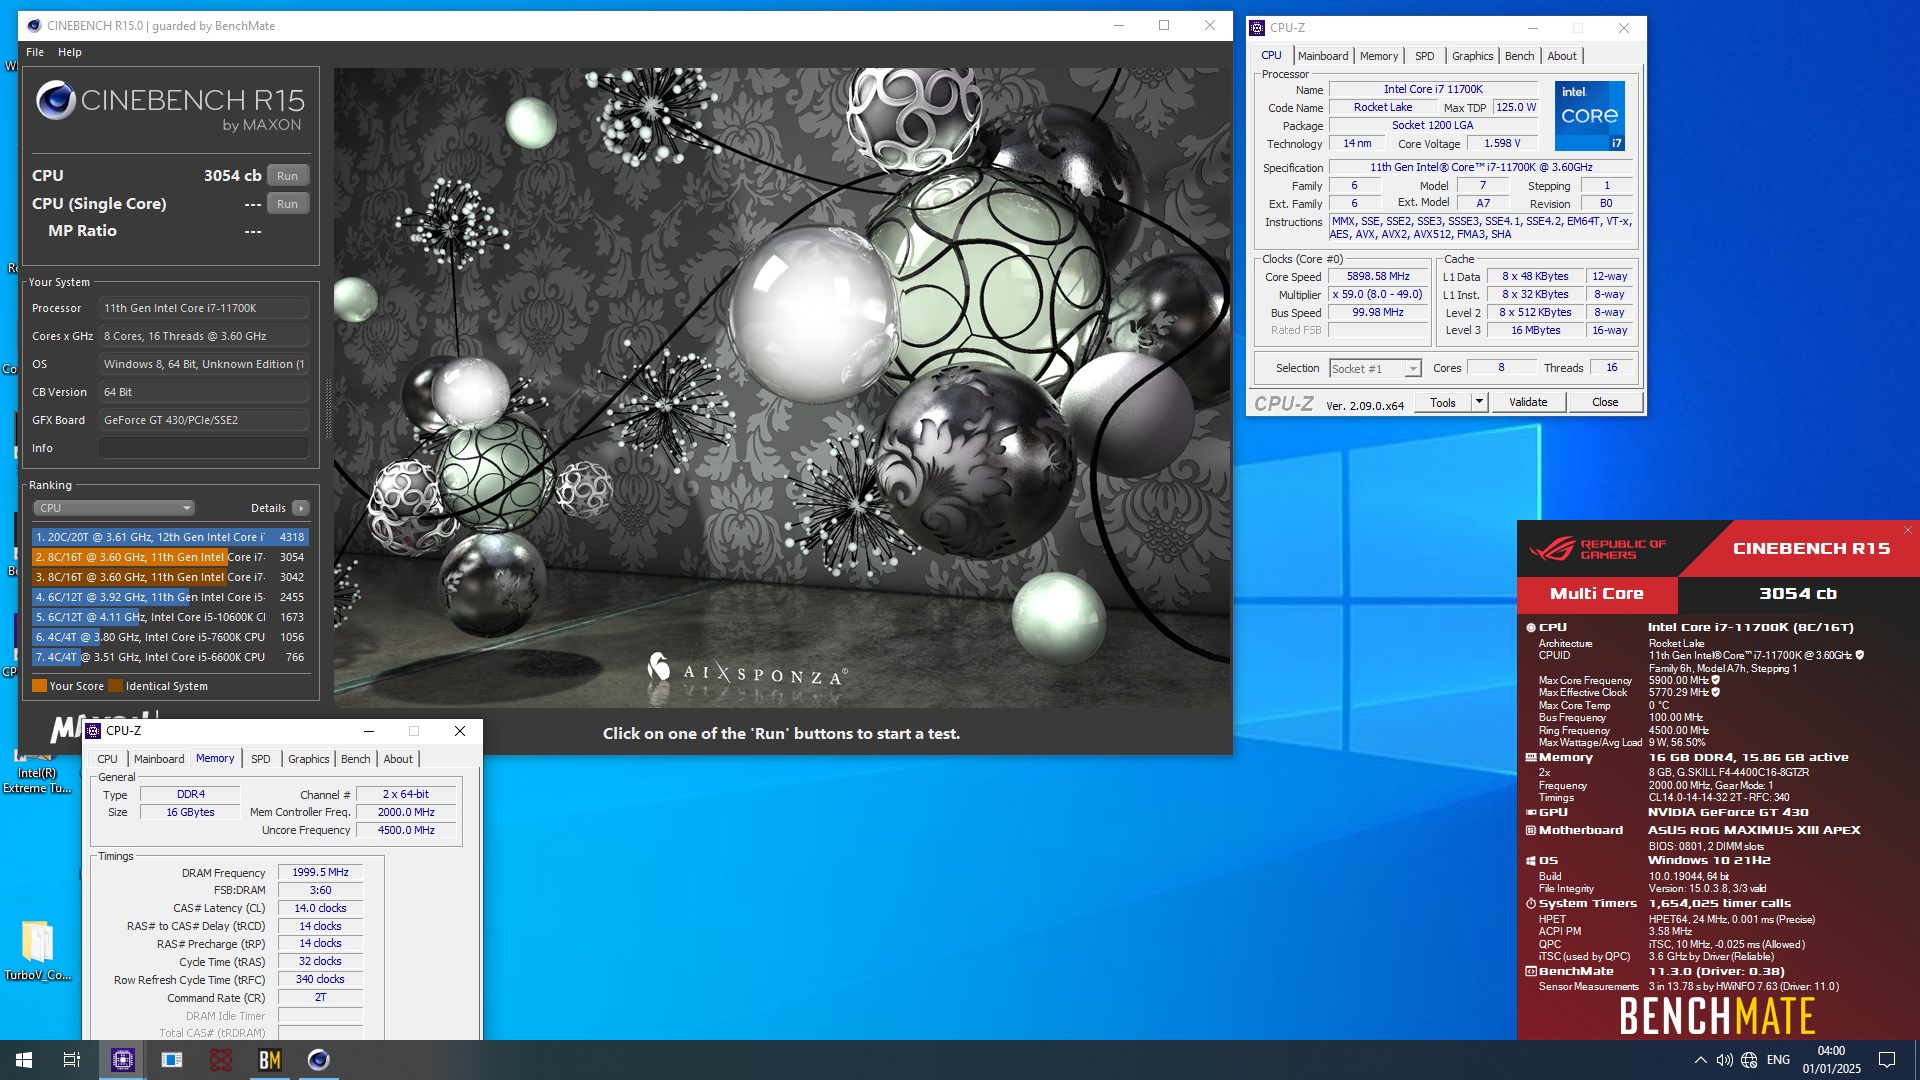Image resolution: width=1920 pixels, height=1080 pixels.
Task: Select ranking entry with 3042 score
Action: [x=170, y=577]
